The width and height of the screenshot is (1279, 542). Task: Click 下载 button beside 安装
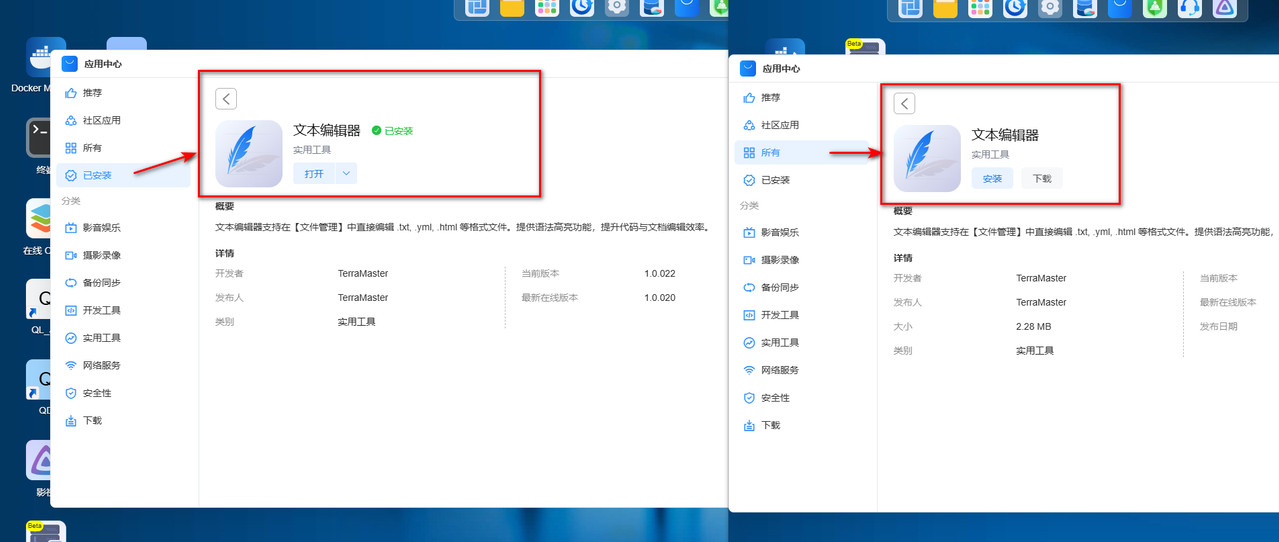[x=1042, y=178]
